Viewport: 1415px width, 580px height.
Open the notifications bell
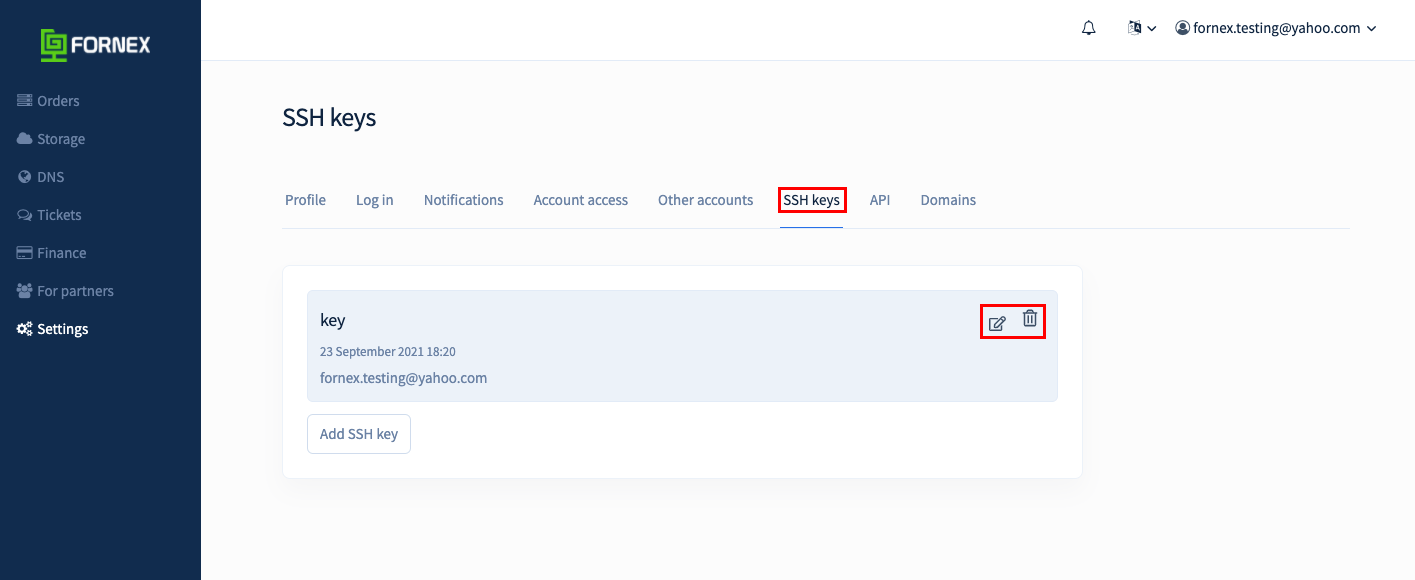pyautogui.click(x=1089, y=28)
